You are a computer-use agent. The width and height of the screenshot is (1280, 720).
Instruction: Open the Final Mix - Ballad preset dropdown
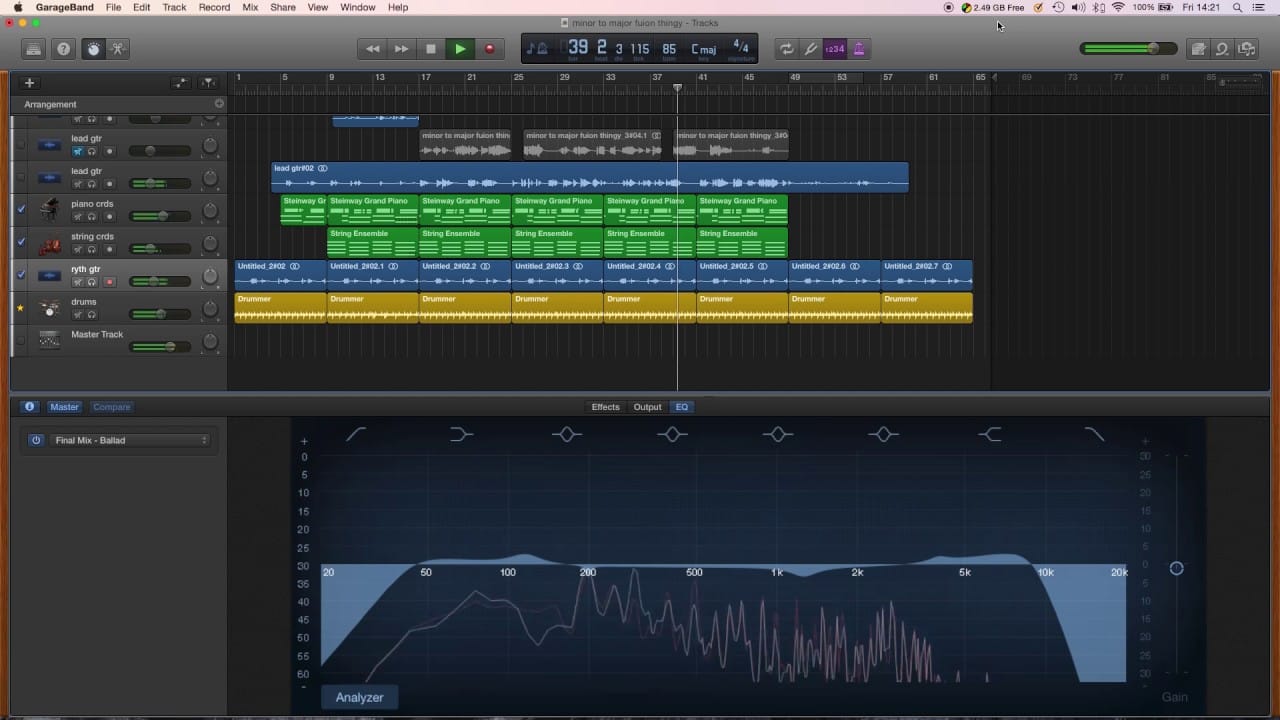point(131,440)
